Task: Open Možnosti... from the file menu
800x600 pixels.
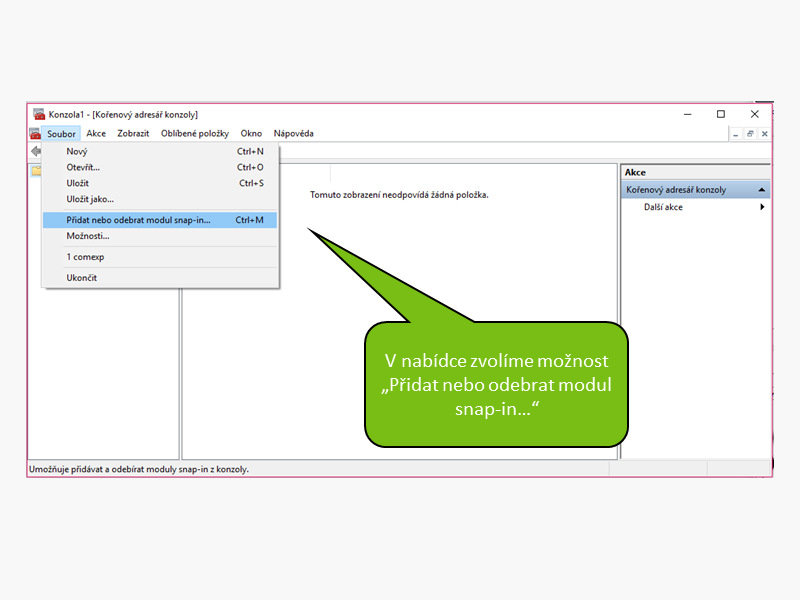Action: click(88, 236)
